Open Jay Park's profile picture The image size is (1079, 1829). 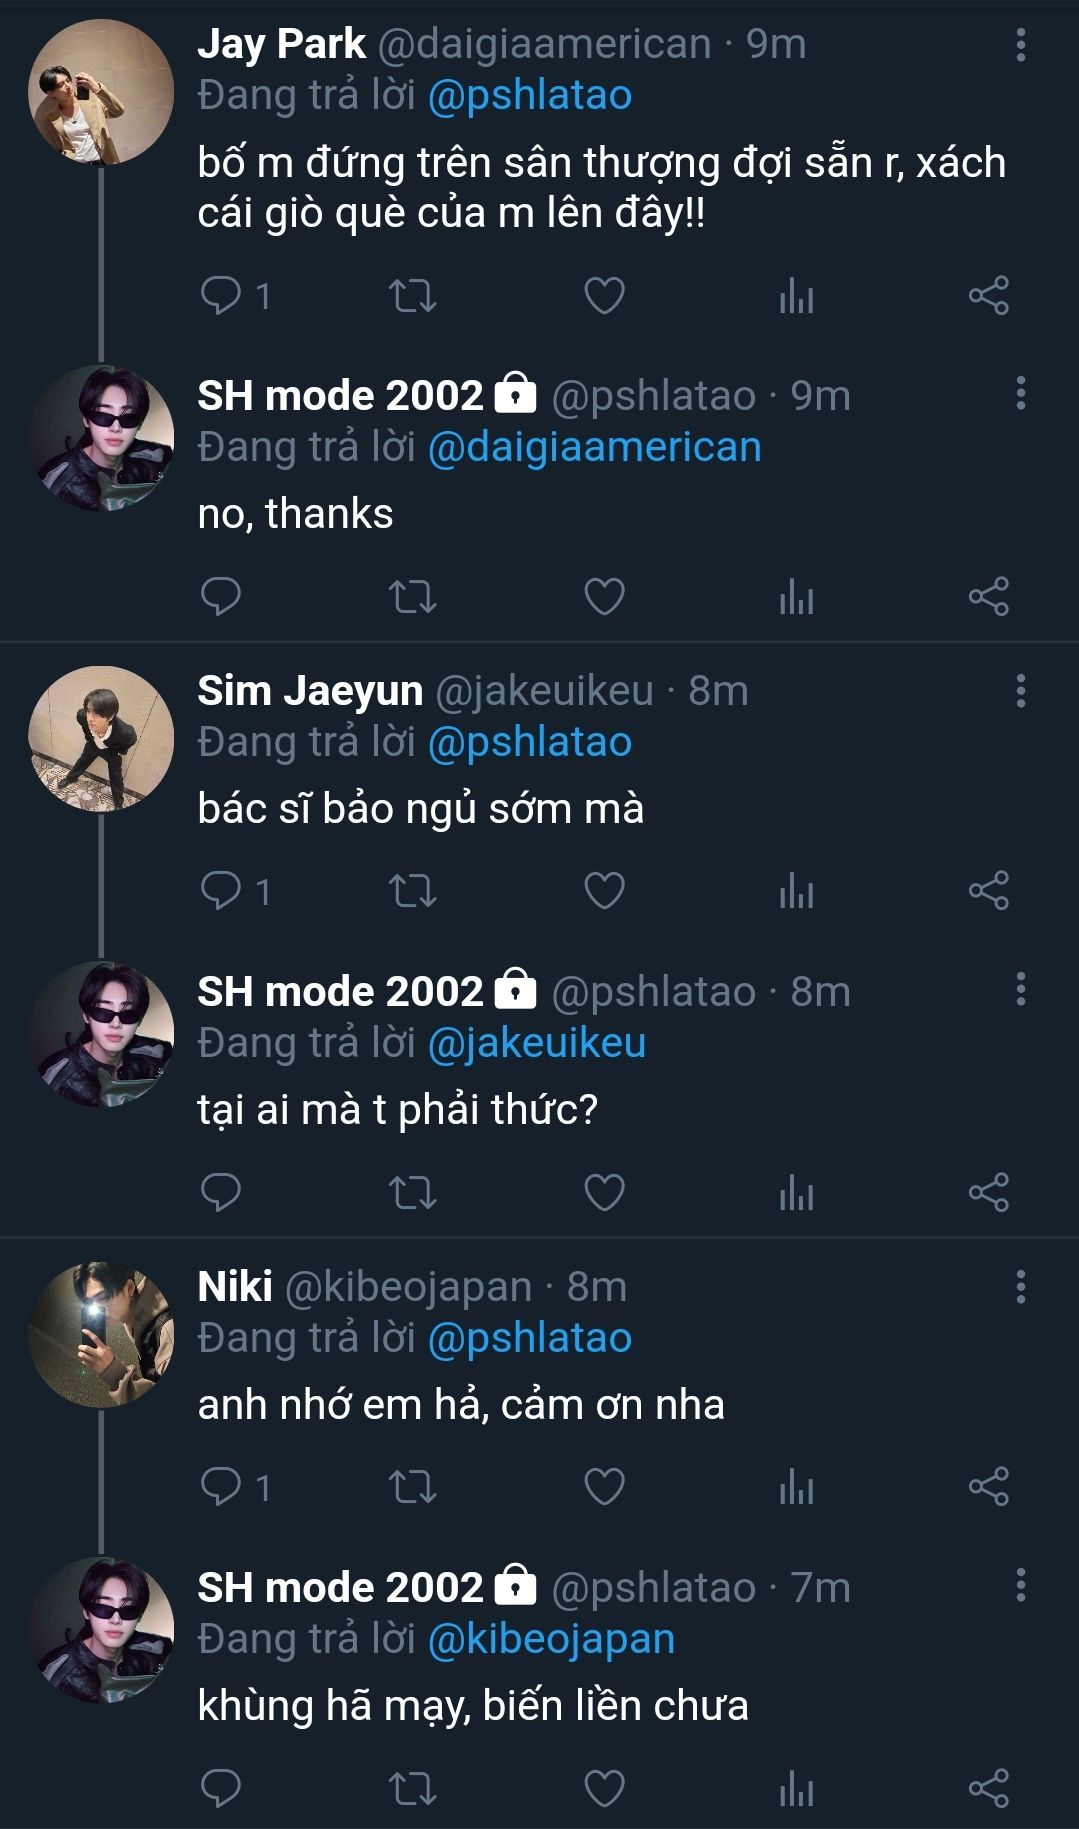(x=101, y=92)
